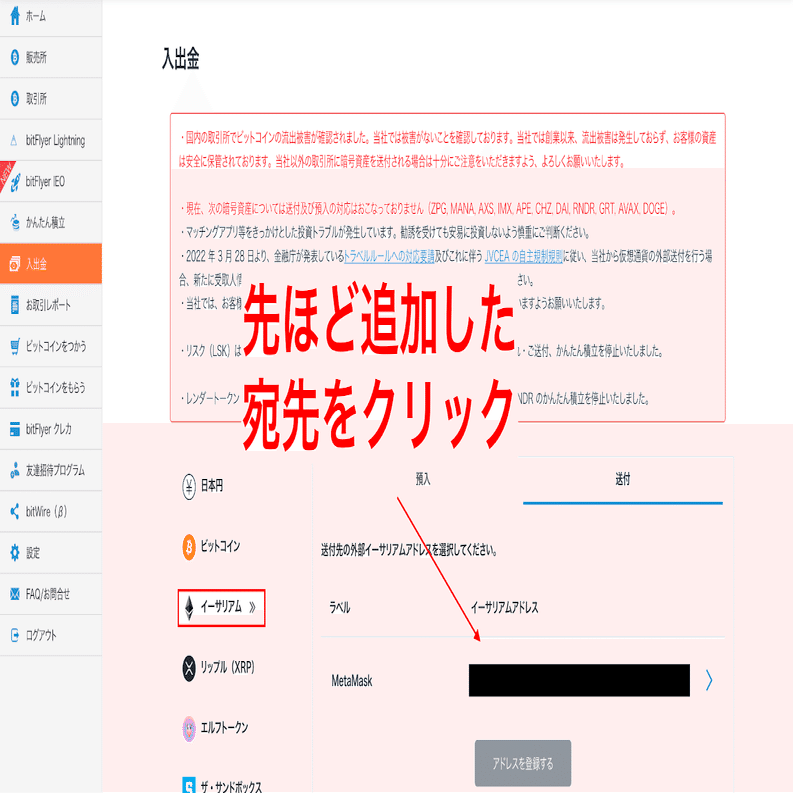
Task: Open bitFlyer IEO from the sidebar
Action: point(51,182)
